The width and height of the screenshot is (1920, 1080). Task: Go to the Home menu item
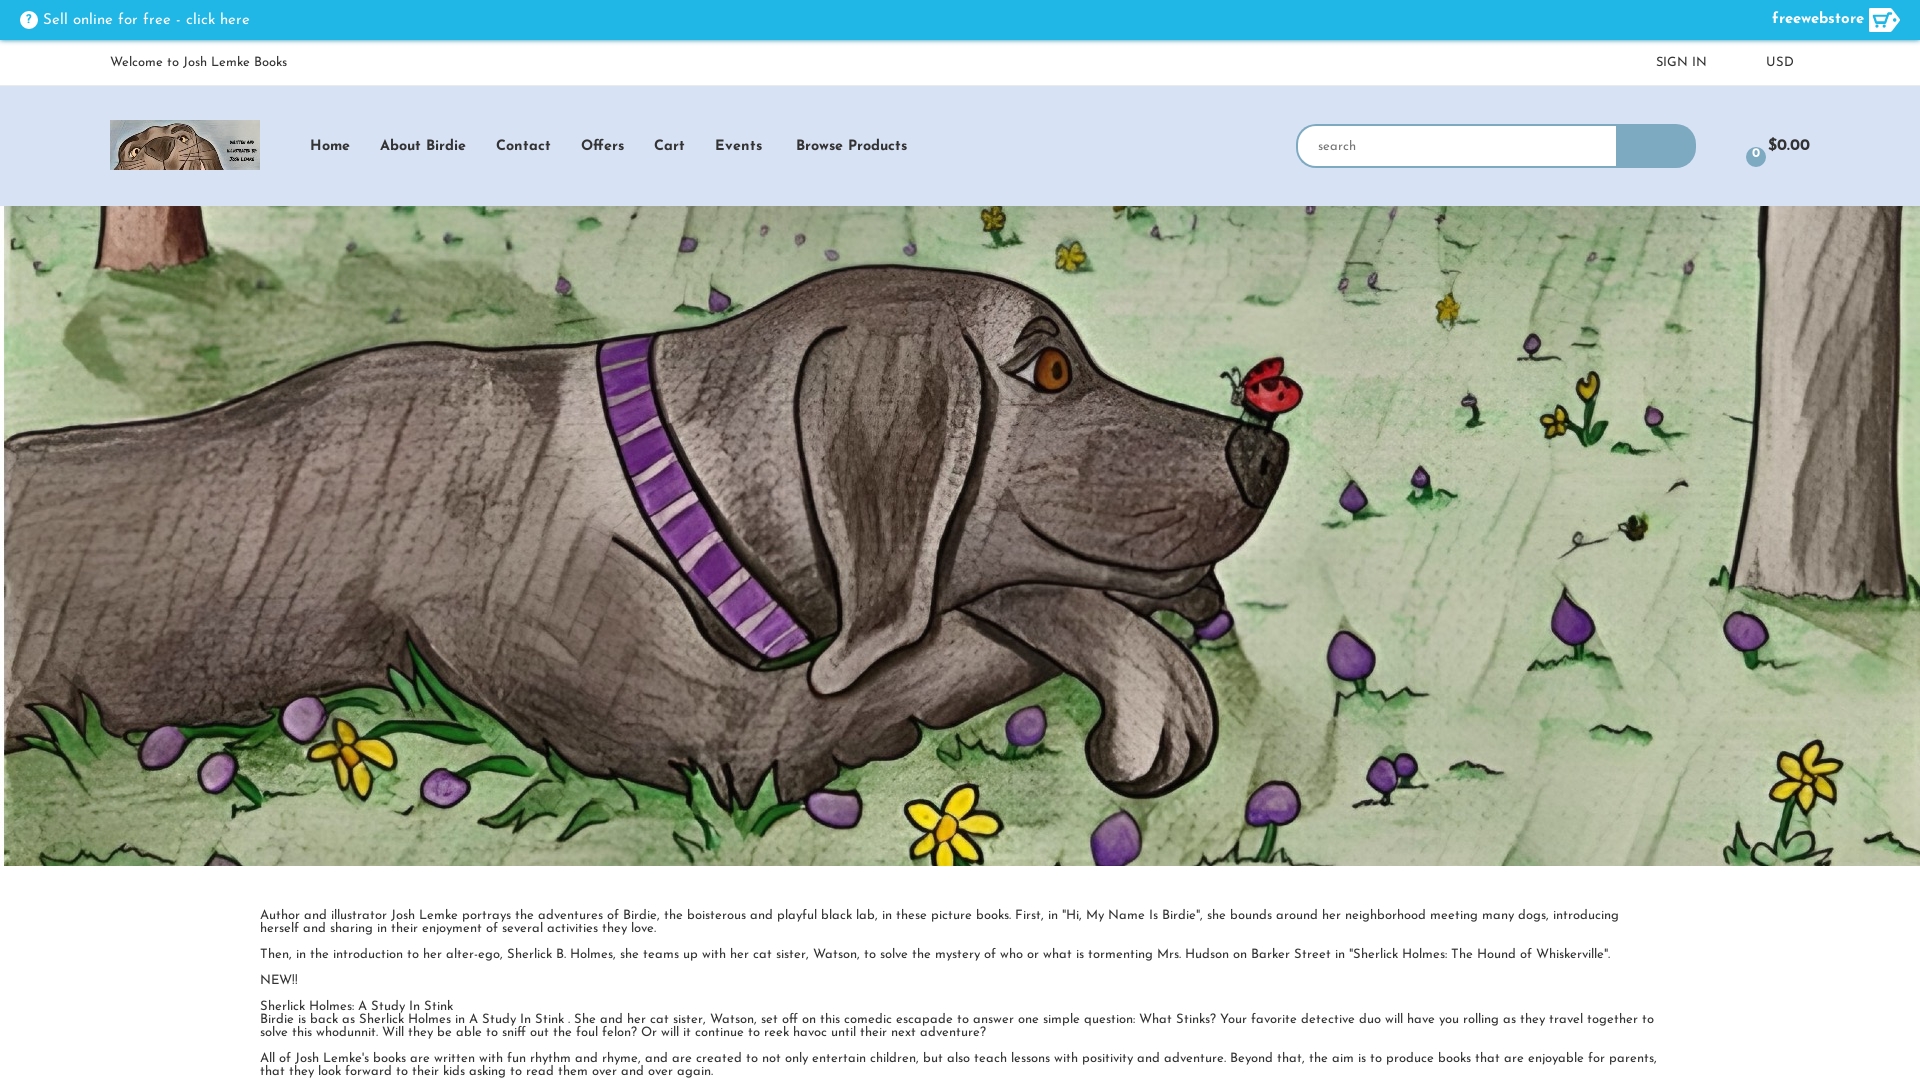pos(330,146)
